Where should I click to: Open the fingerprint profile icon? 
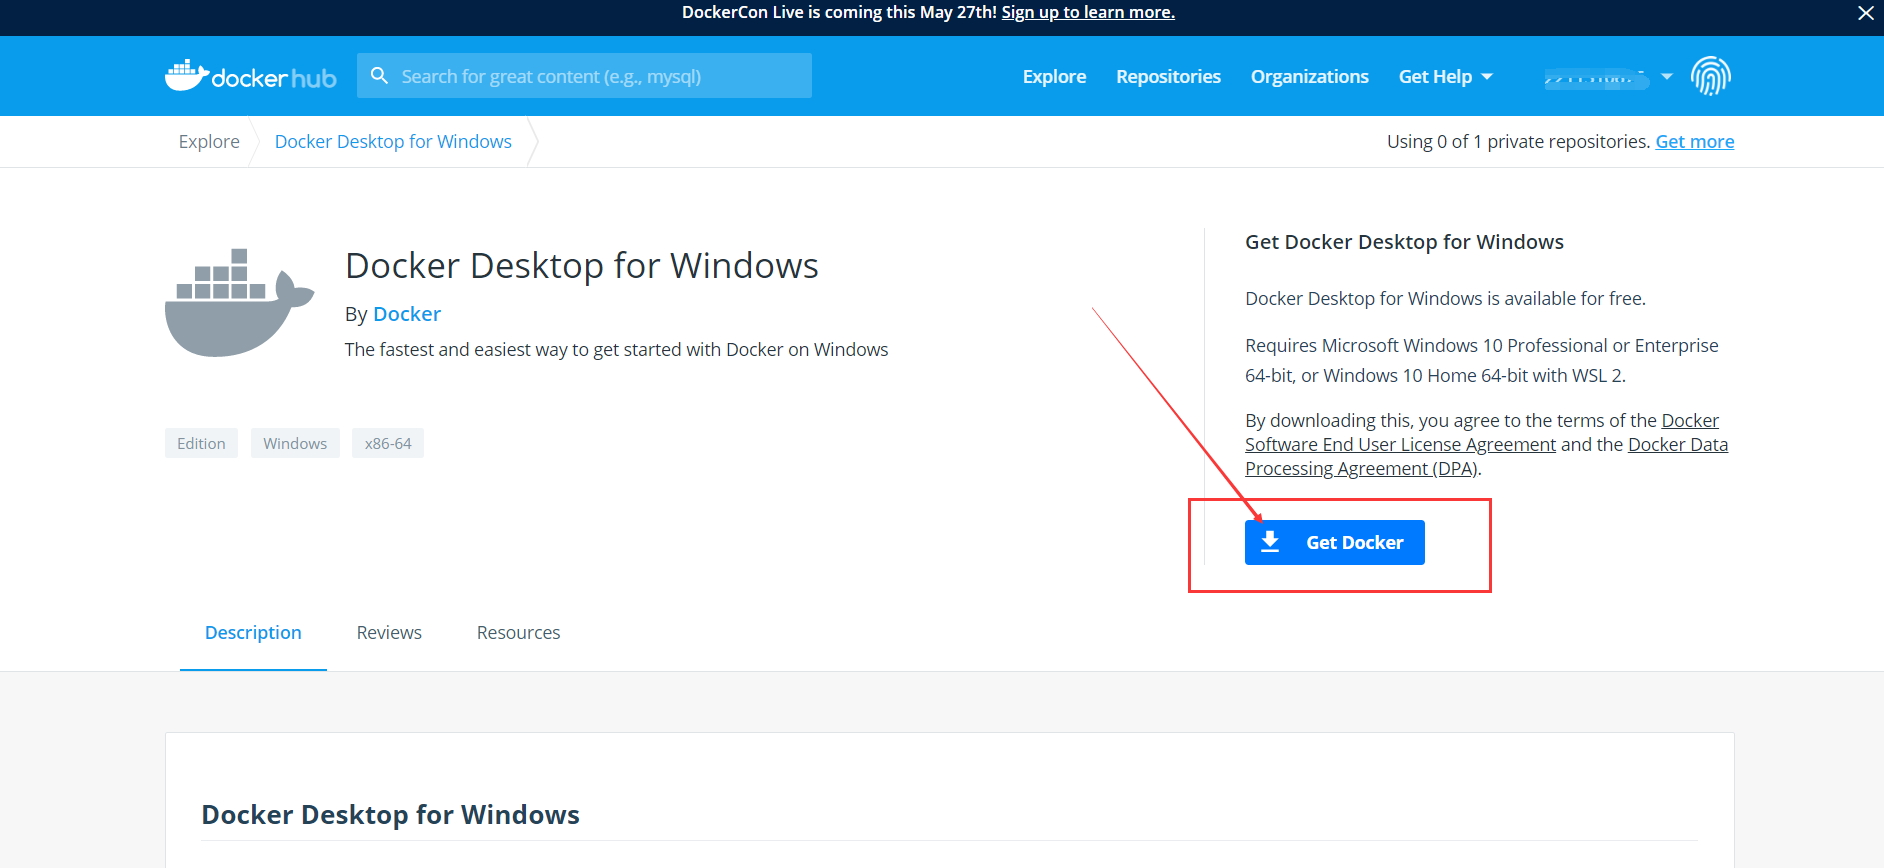pos(1711,76)
